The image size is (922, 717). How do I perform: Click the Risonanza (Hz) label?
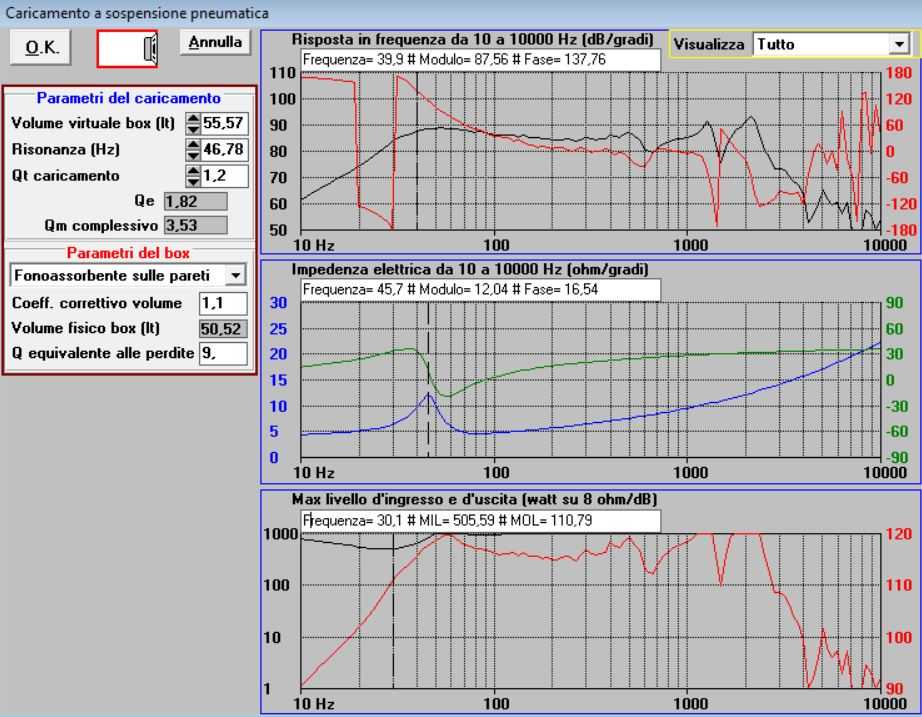point(65,149)
